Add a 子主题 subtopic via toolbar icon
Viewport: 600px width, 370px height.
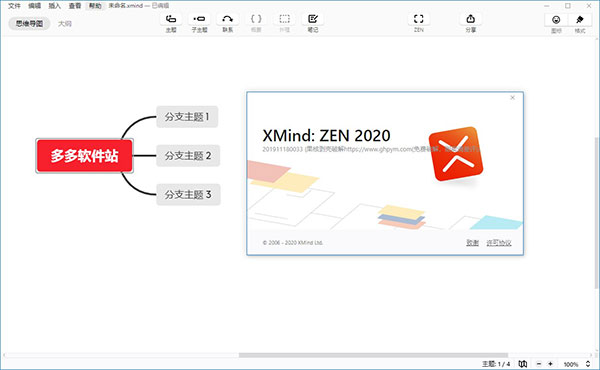(199, 19)
